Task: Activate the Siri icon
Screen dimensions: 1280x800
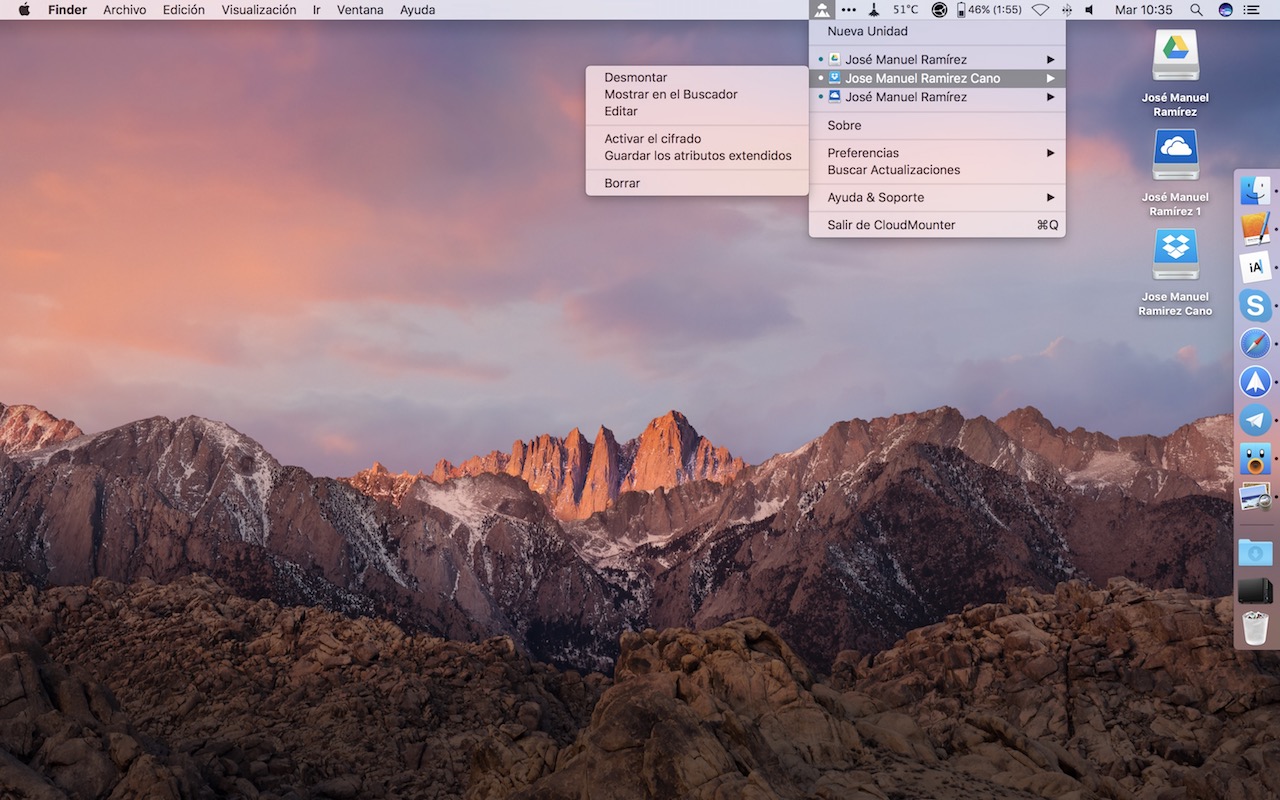Action: tap(1225, 10)
